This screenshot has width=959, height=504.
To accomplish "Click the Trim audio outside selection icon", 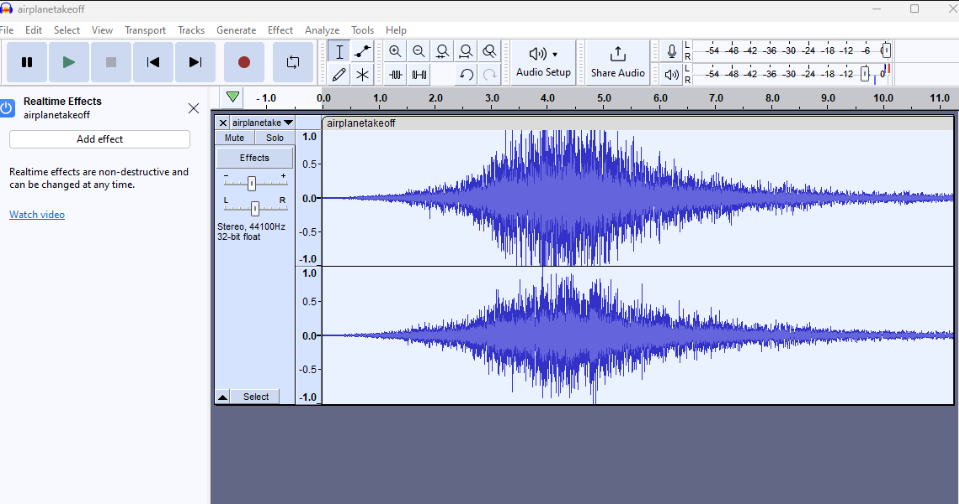I will 396,74.
